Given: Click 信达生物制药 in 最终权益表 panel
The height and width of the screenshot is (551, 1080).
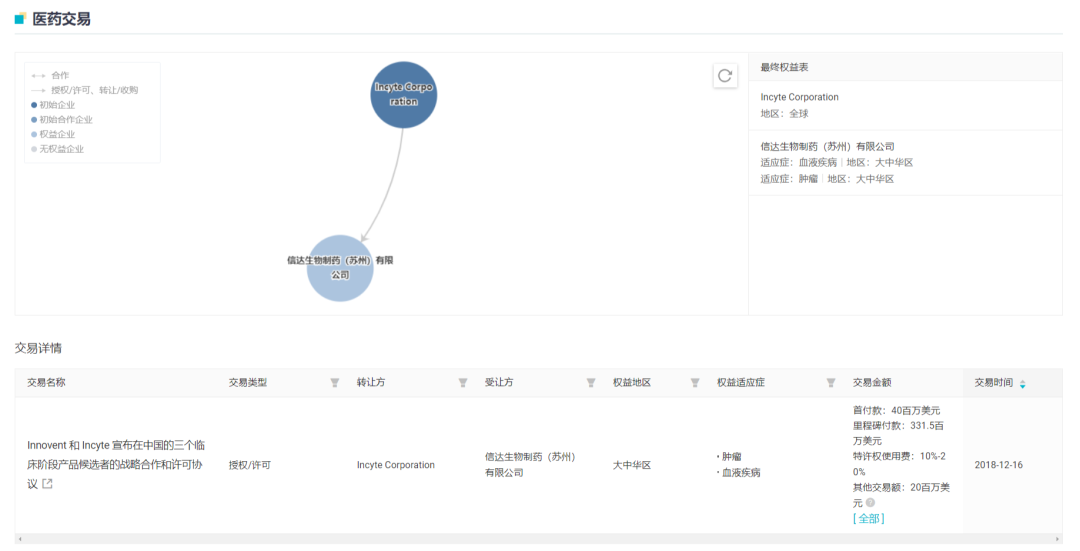Looking at the screenshot, I should 827,146.
